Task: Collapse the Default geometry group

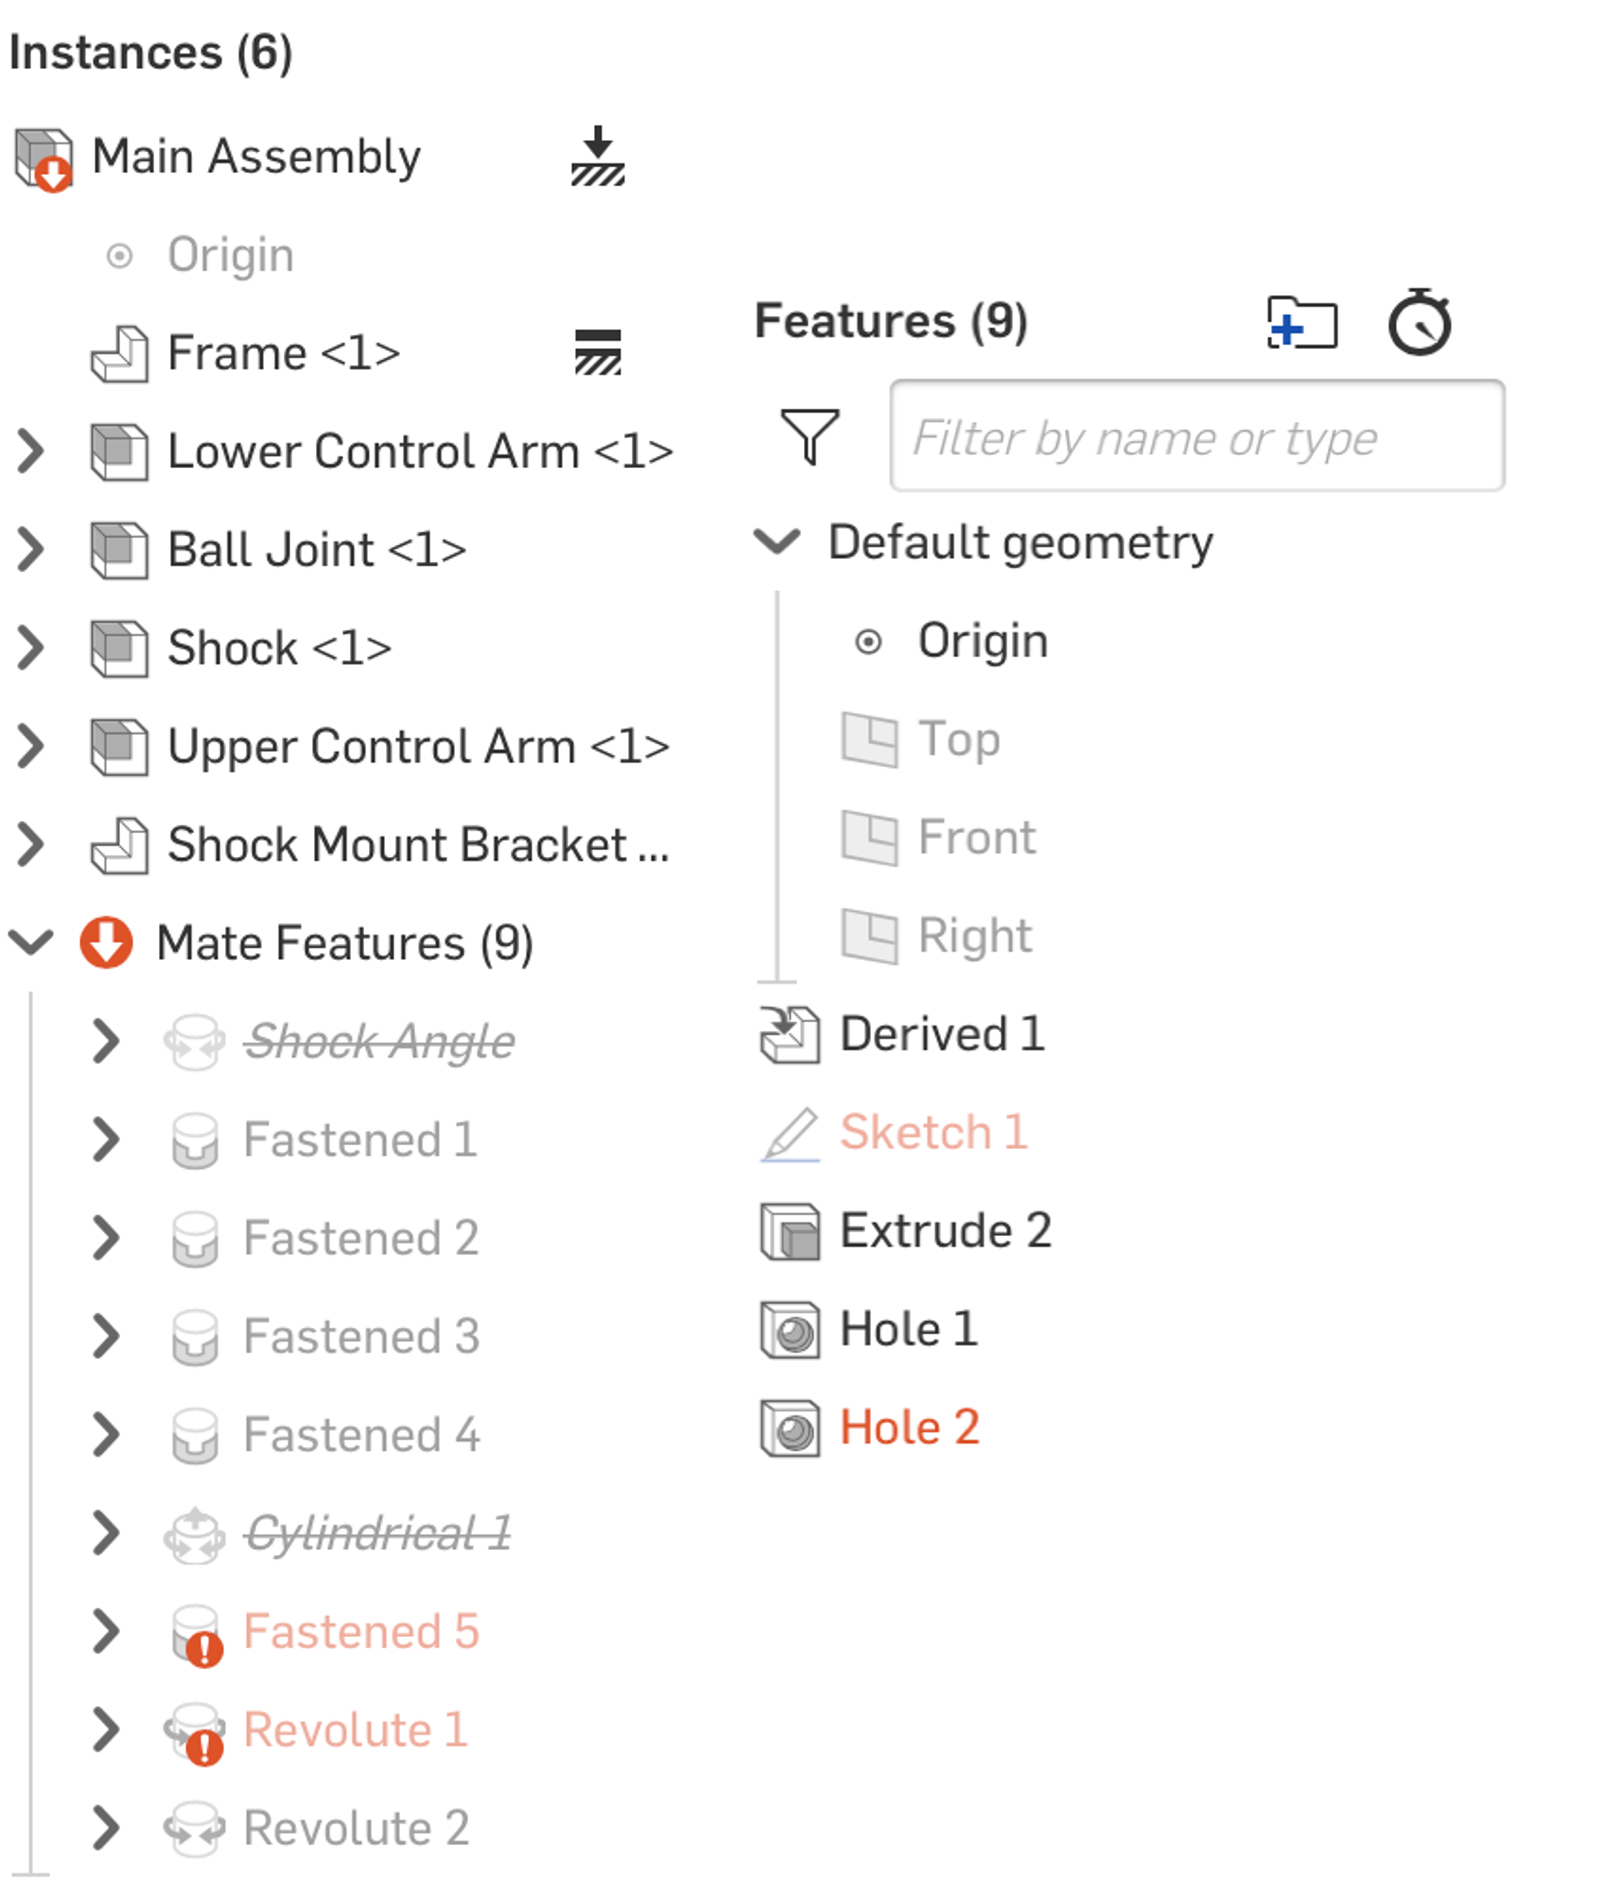Action: 777,542
